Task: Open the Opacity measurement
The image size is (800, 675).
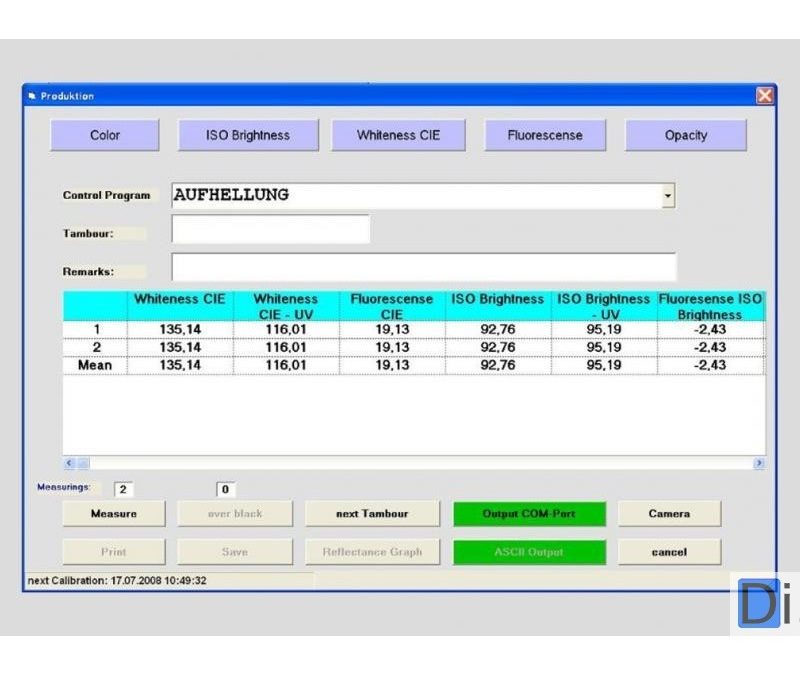Action: click(686, 135)
